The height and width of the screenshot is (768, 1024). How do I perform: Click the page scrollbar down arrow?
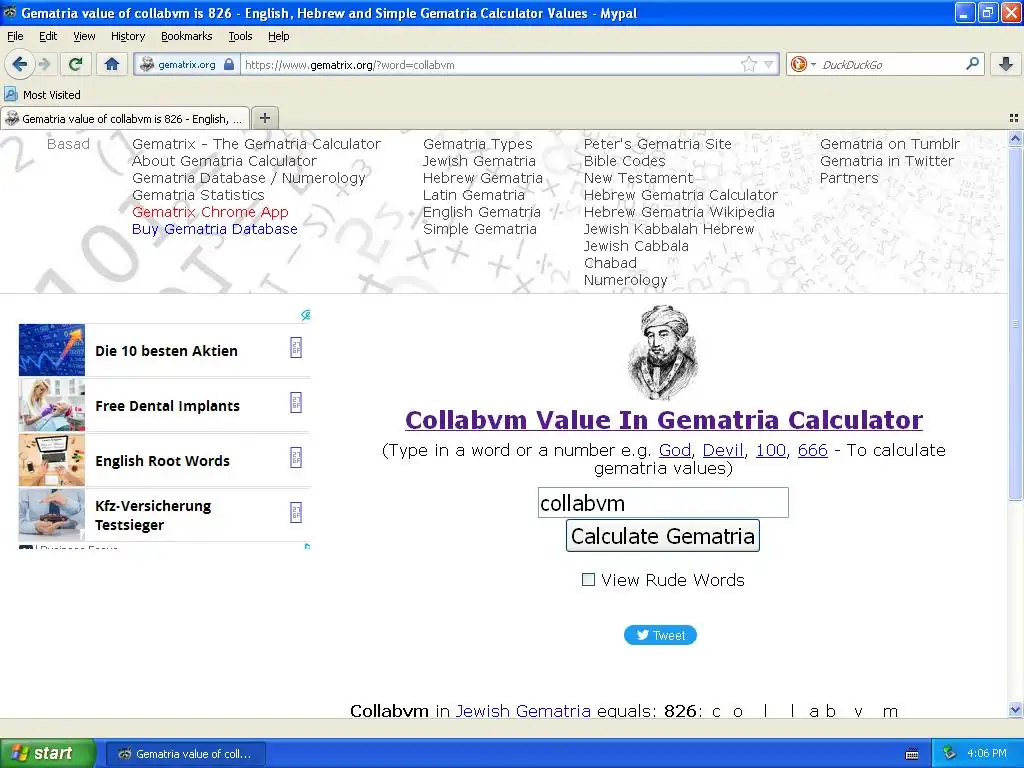pos(1015,710)
